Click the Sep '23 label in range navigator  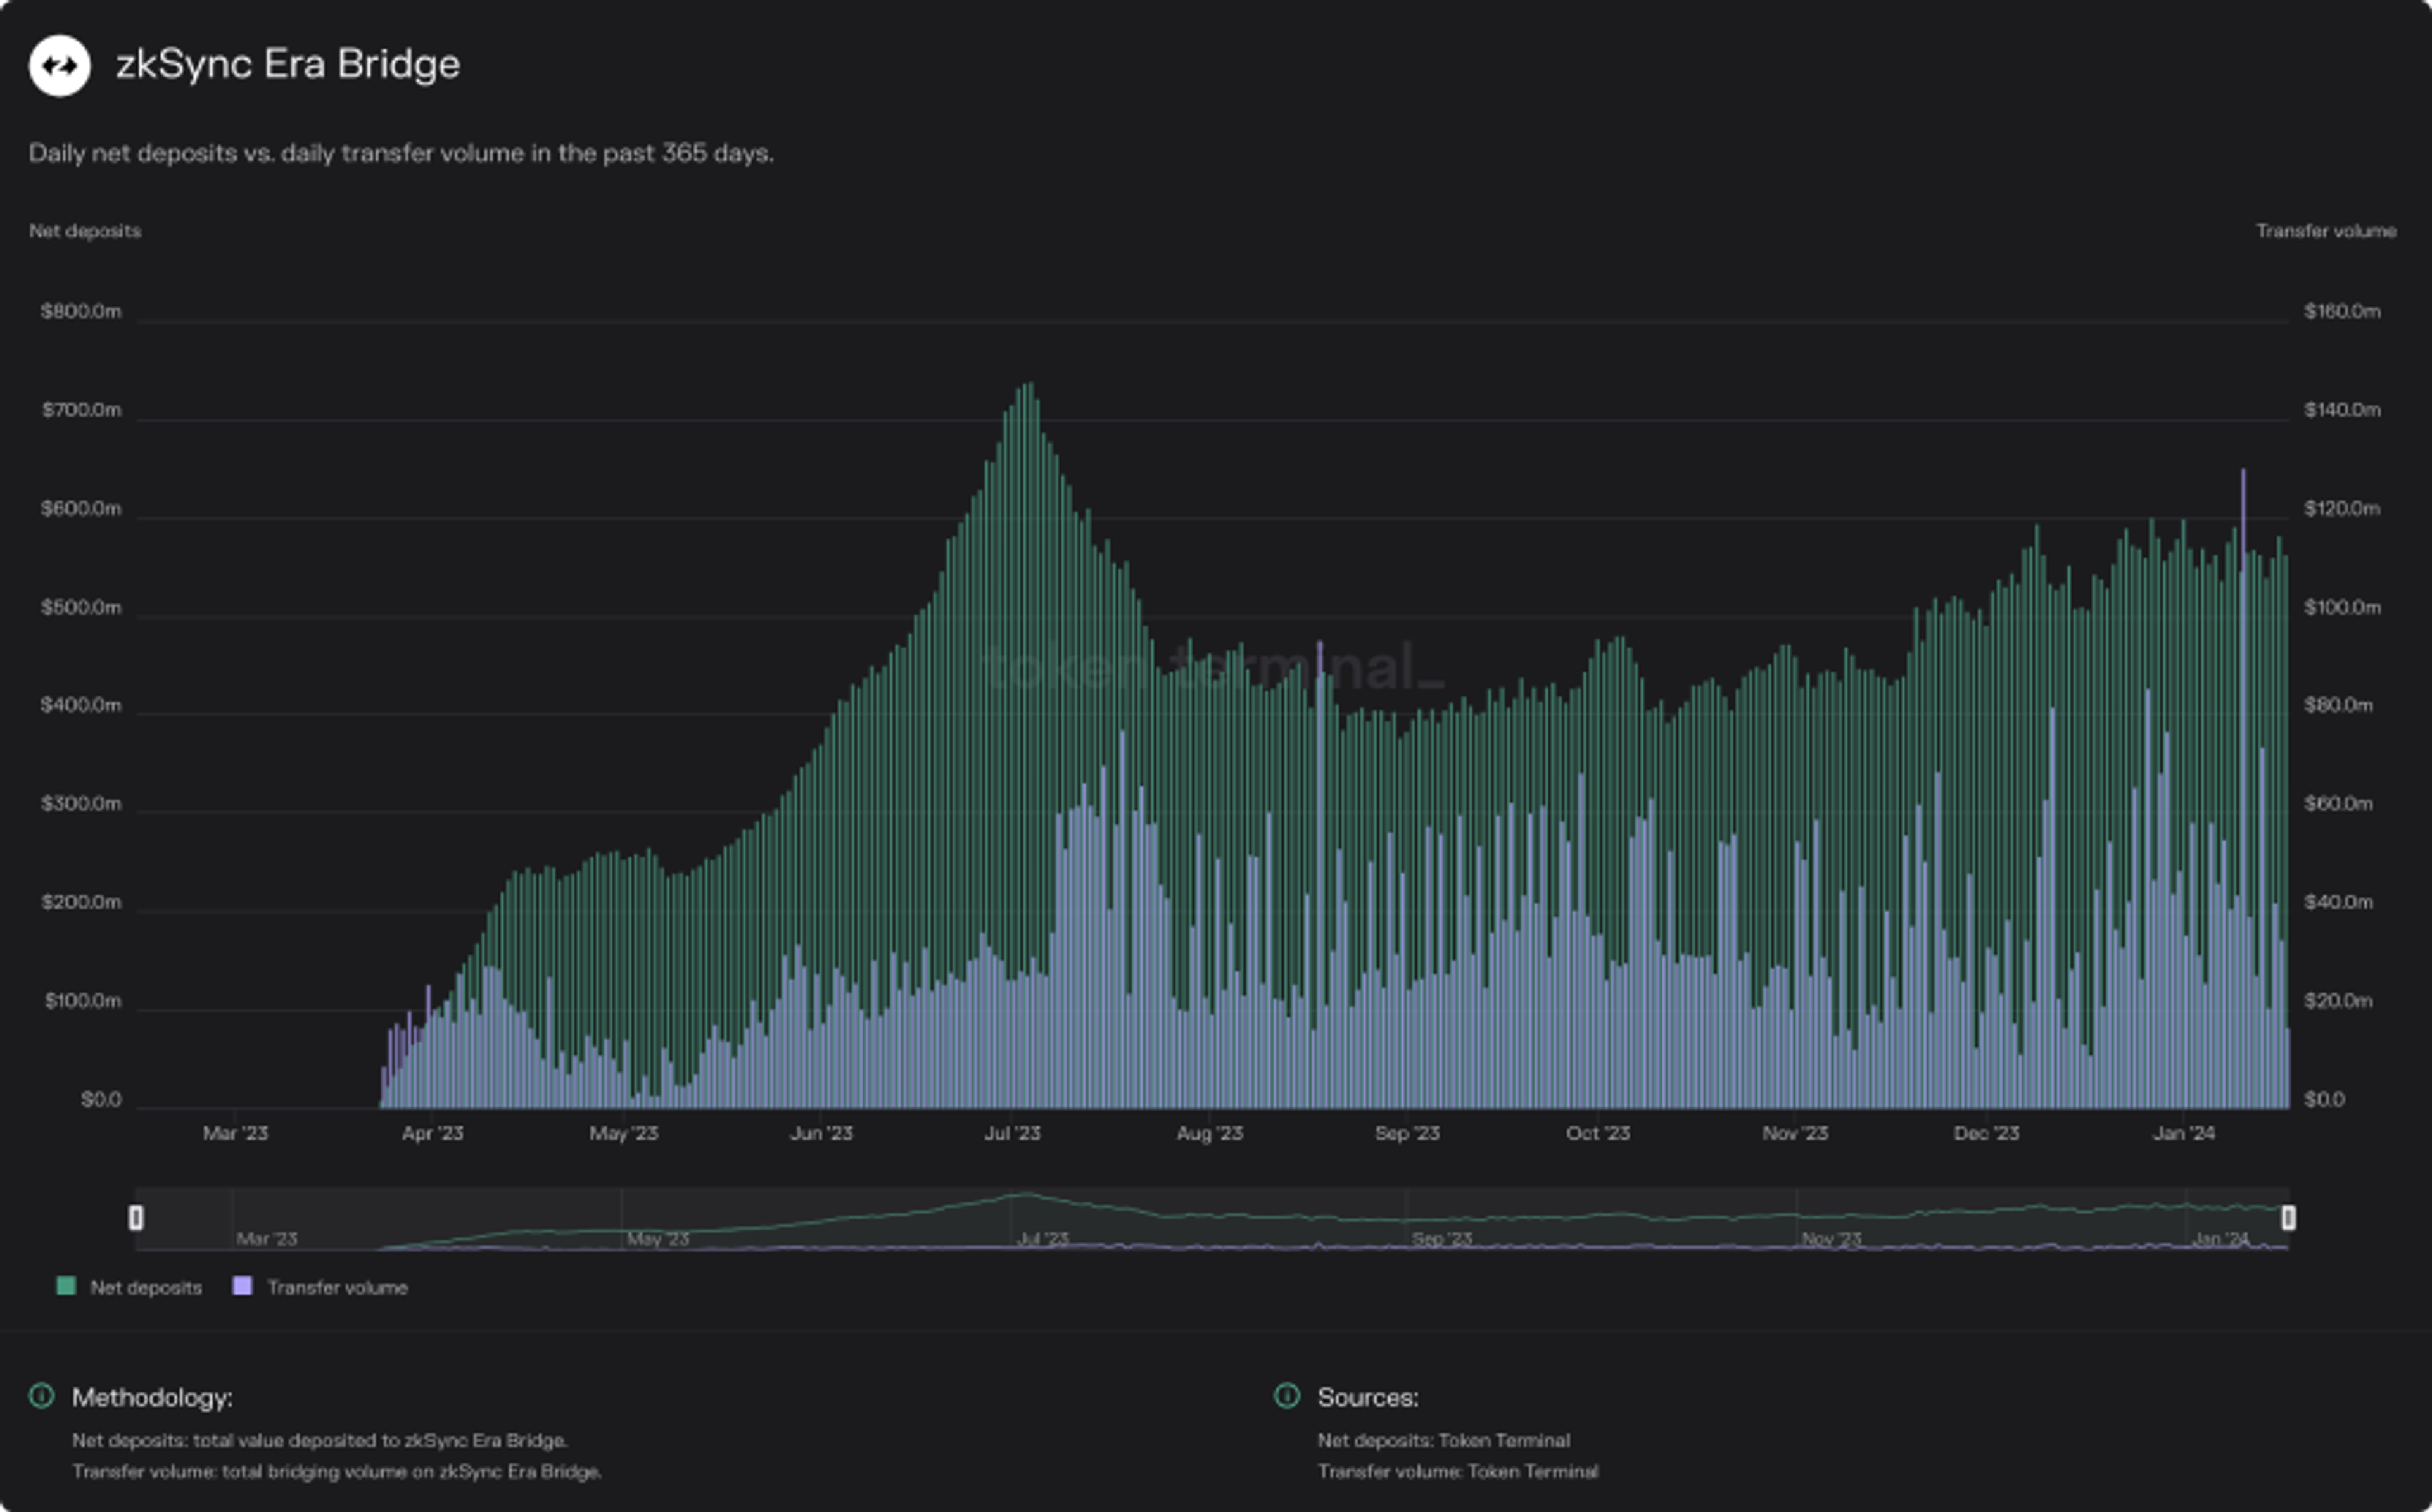point(1441,1239)
